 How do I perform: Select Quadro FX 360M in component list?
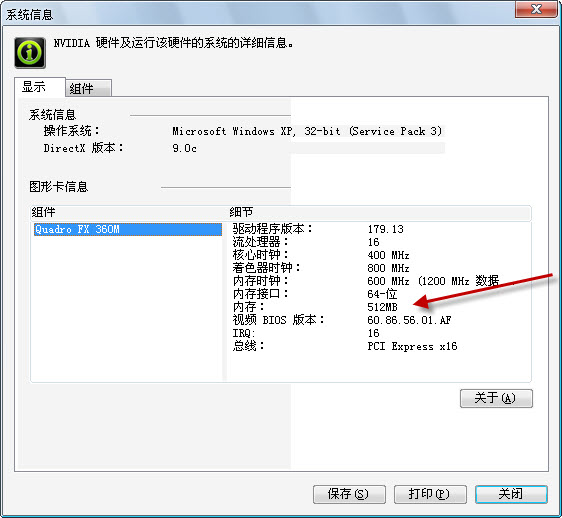[x=128, y=229]
